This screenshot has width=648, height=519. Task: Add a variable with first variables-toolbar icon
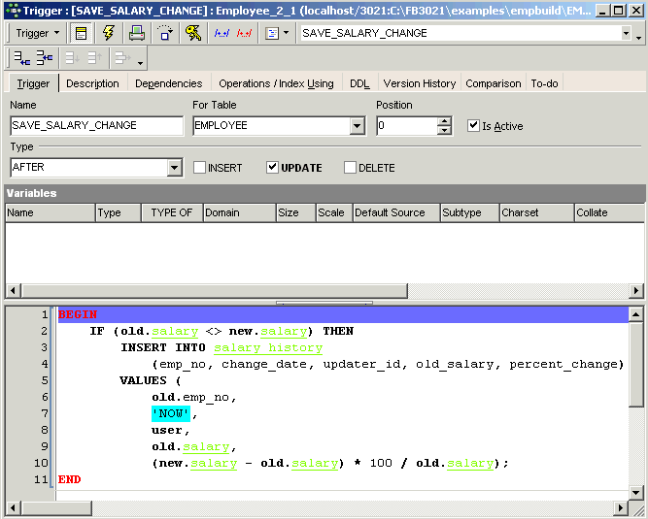pyautogui.click(x=21, y=58)
